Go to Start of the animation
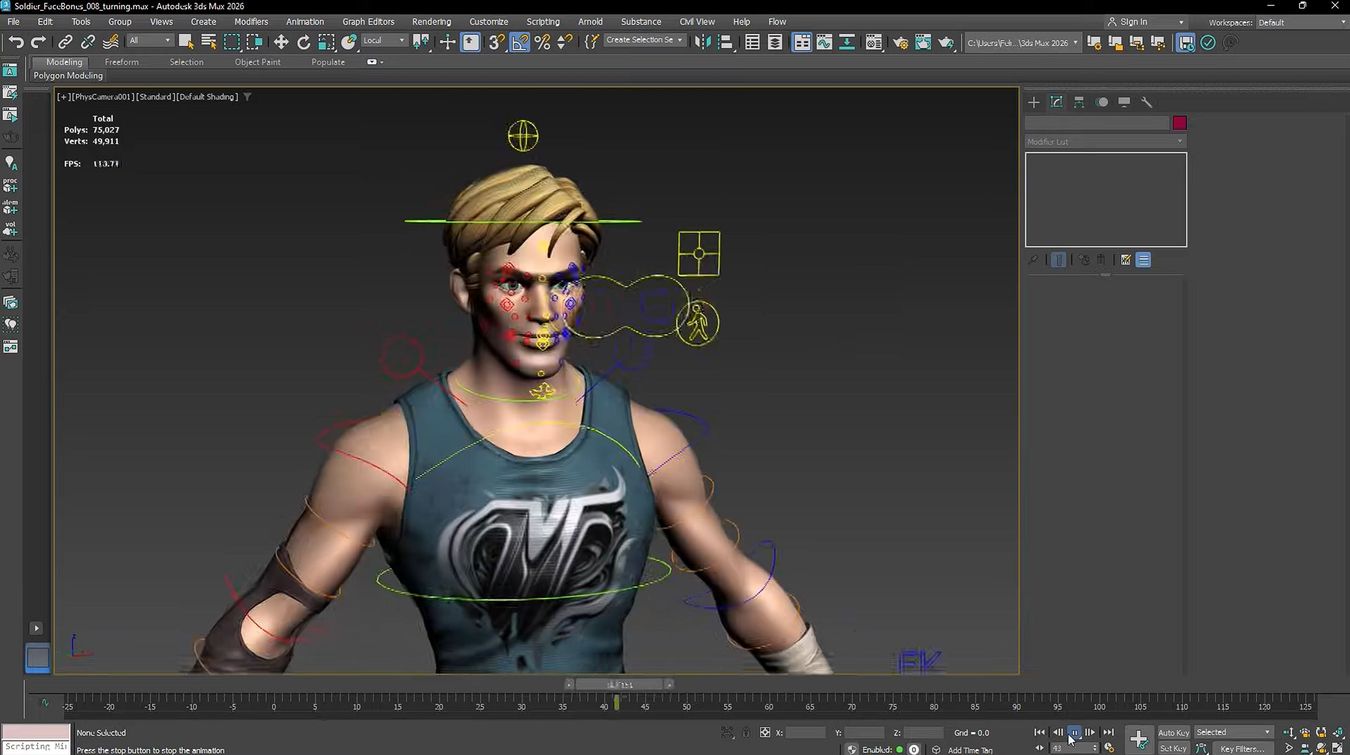The image size is (1350, 755). coord(1040,733)
